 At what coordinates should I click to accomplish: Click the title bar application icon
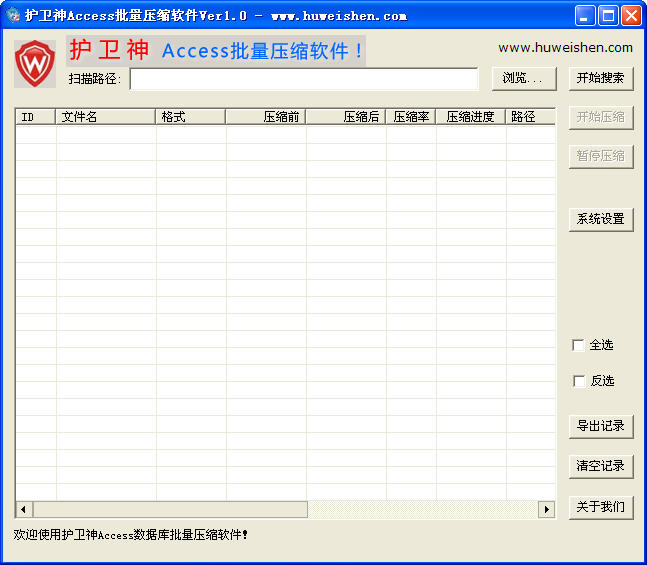(13, 15)
